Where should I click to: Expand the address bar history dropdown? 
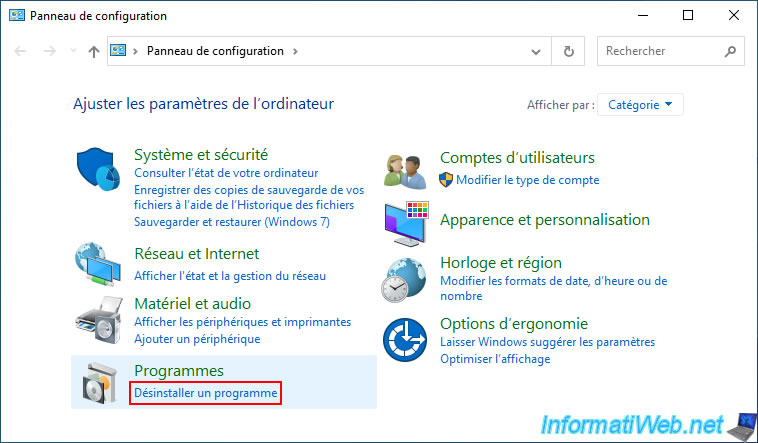tap(536, 51)
